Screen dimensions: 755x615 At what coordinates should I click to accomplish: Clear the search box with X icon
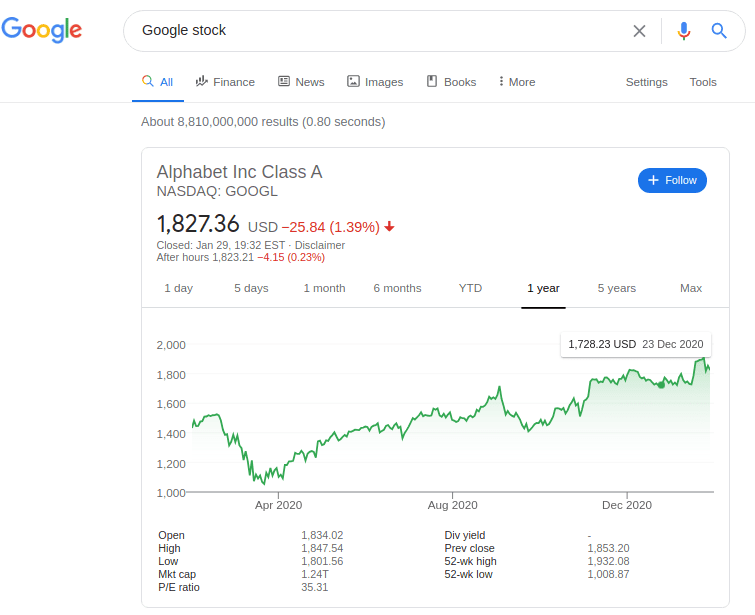tap(639, 31)
